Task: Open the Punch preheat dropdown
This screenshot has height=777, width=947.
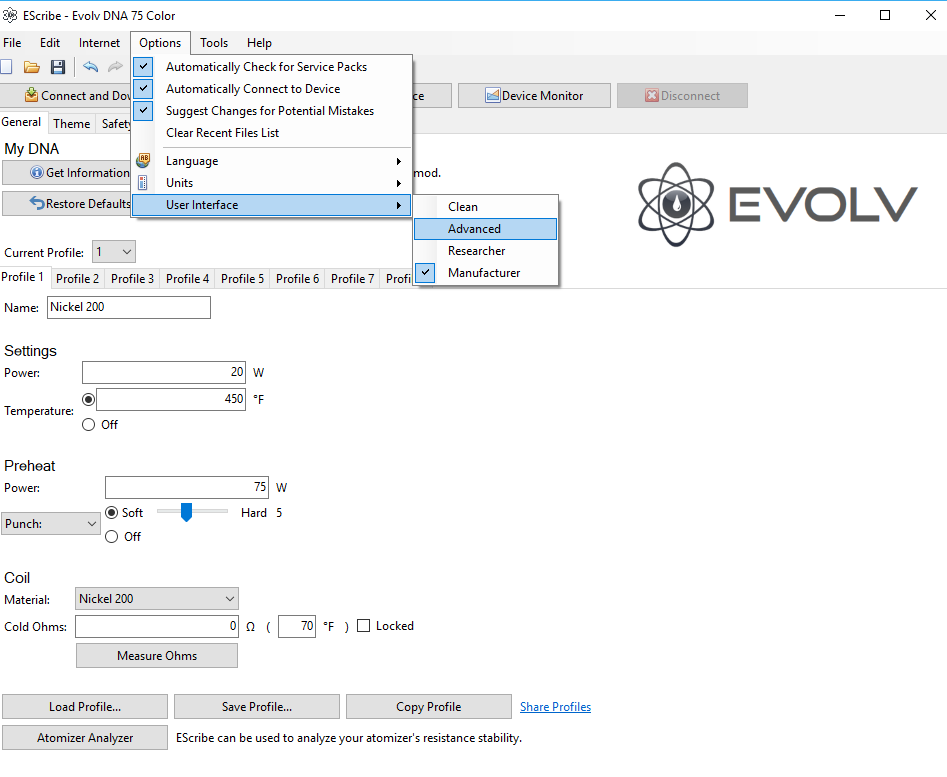Action: tap(51, 523)
